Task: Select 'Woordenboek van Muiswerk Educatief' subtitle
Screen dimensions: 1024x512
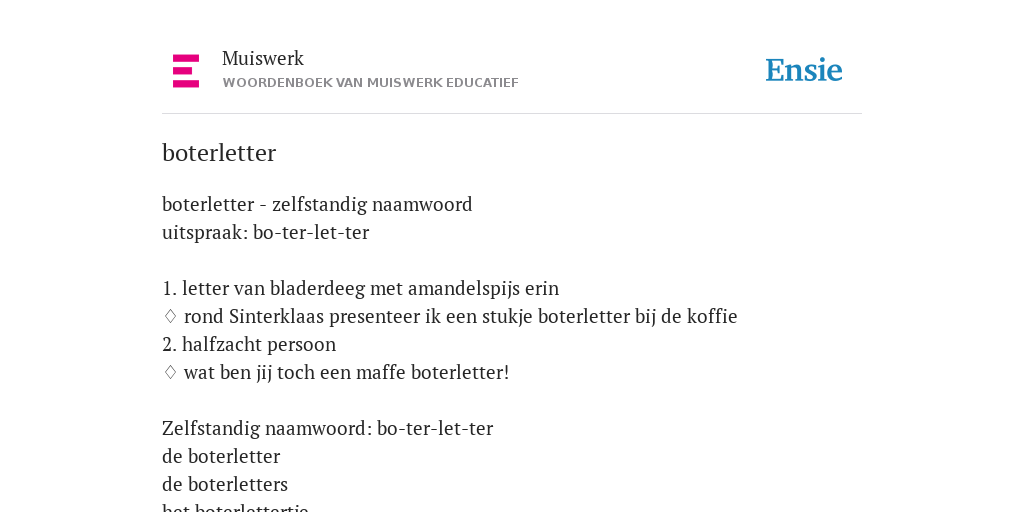Action: 370,83
